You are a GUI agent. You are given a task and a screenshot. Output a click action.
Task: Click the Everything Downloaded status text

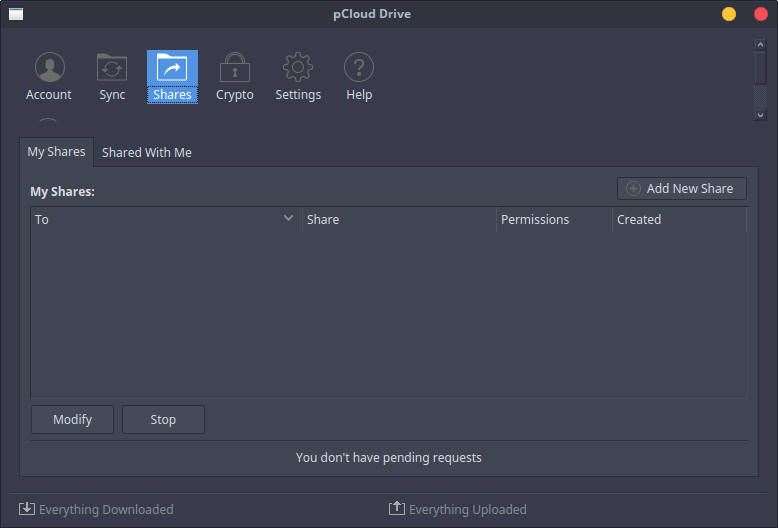coord(106,510)
